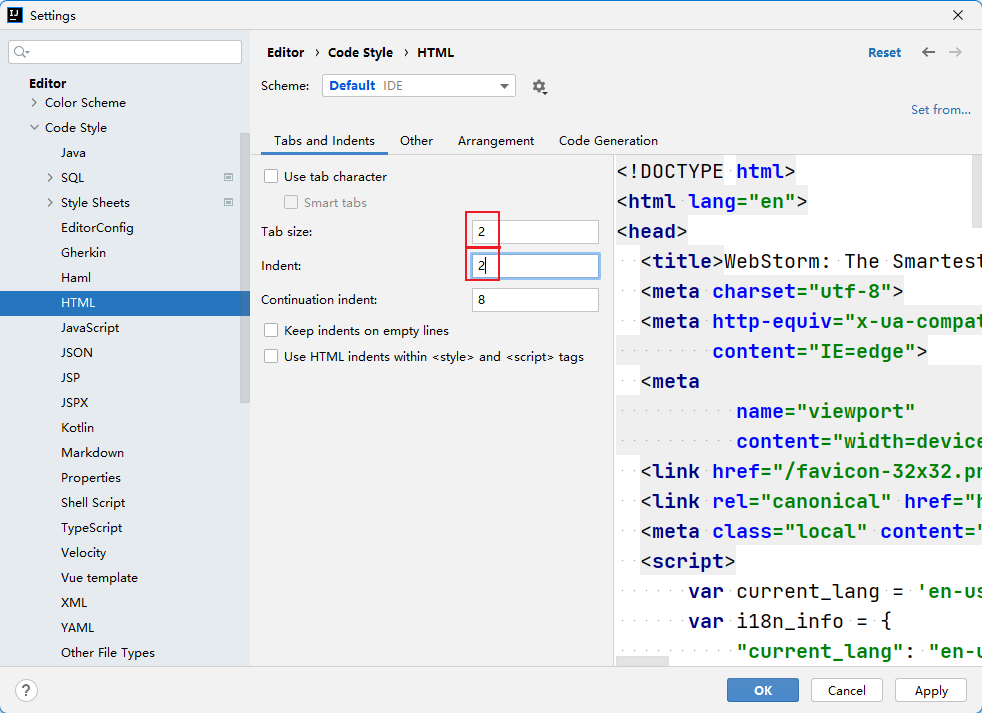
Task: Click the forward navigation arrow
Action: pyautogui.click(x=955, y=52)
